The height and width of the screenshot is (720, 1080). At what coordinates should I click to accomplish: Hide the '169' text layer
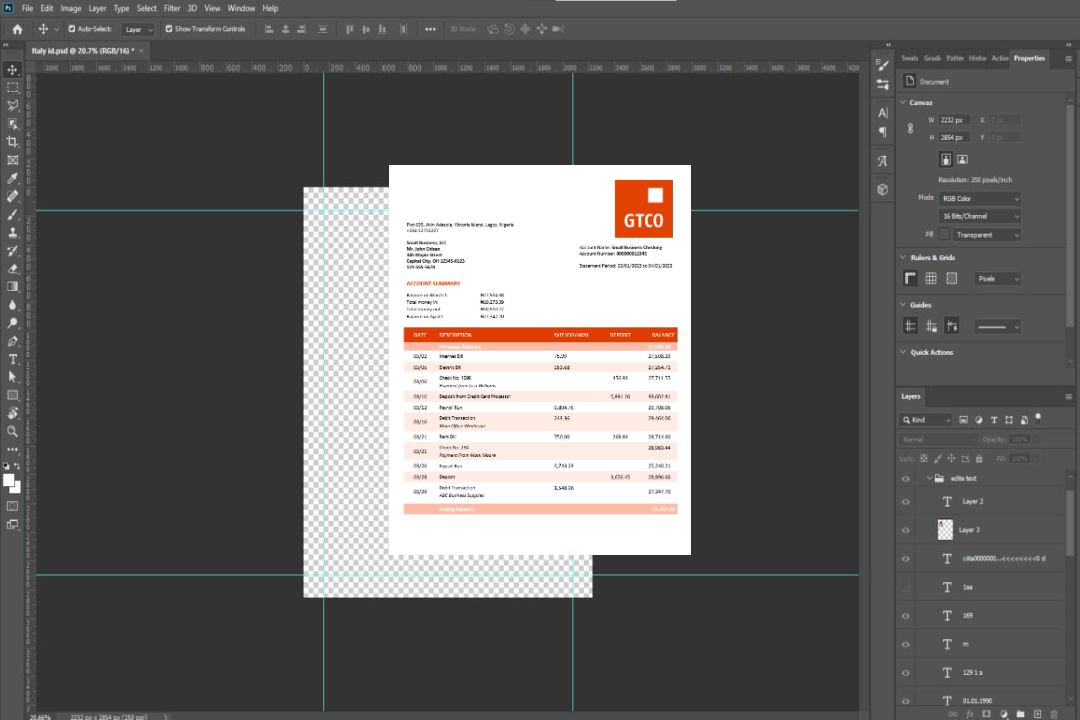[x=906, y=616]
